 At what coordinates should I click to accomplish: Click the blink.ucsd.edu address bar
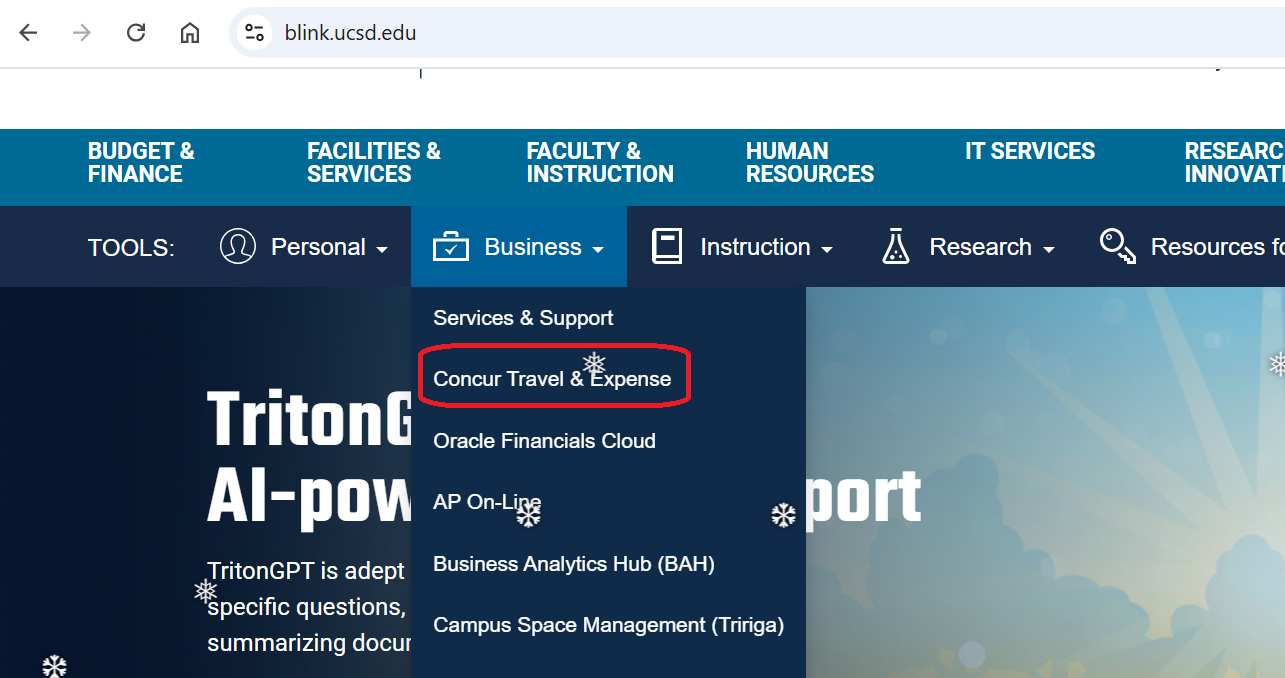pos(600,33)
